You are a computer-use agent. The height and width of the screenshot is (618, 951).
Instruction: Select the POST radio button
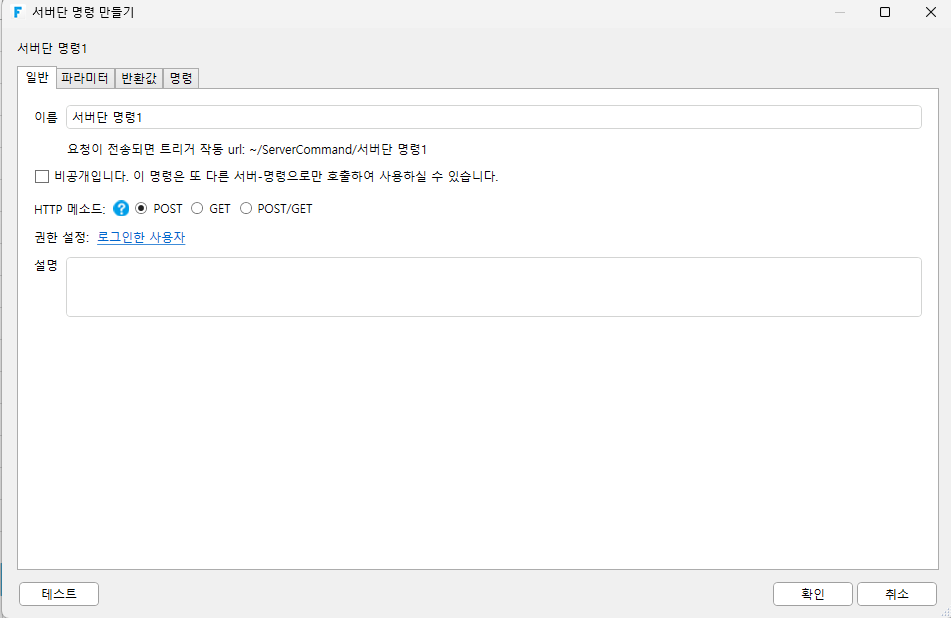click(141, 209)
